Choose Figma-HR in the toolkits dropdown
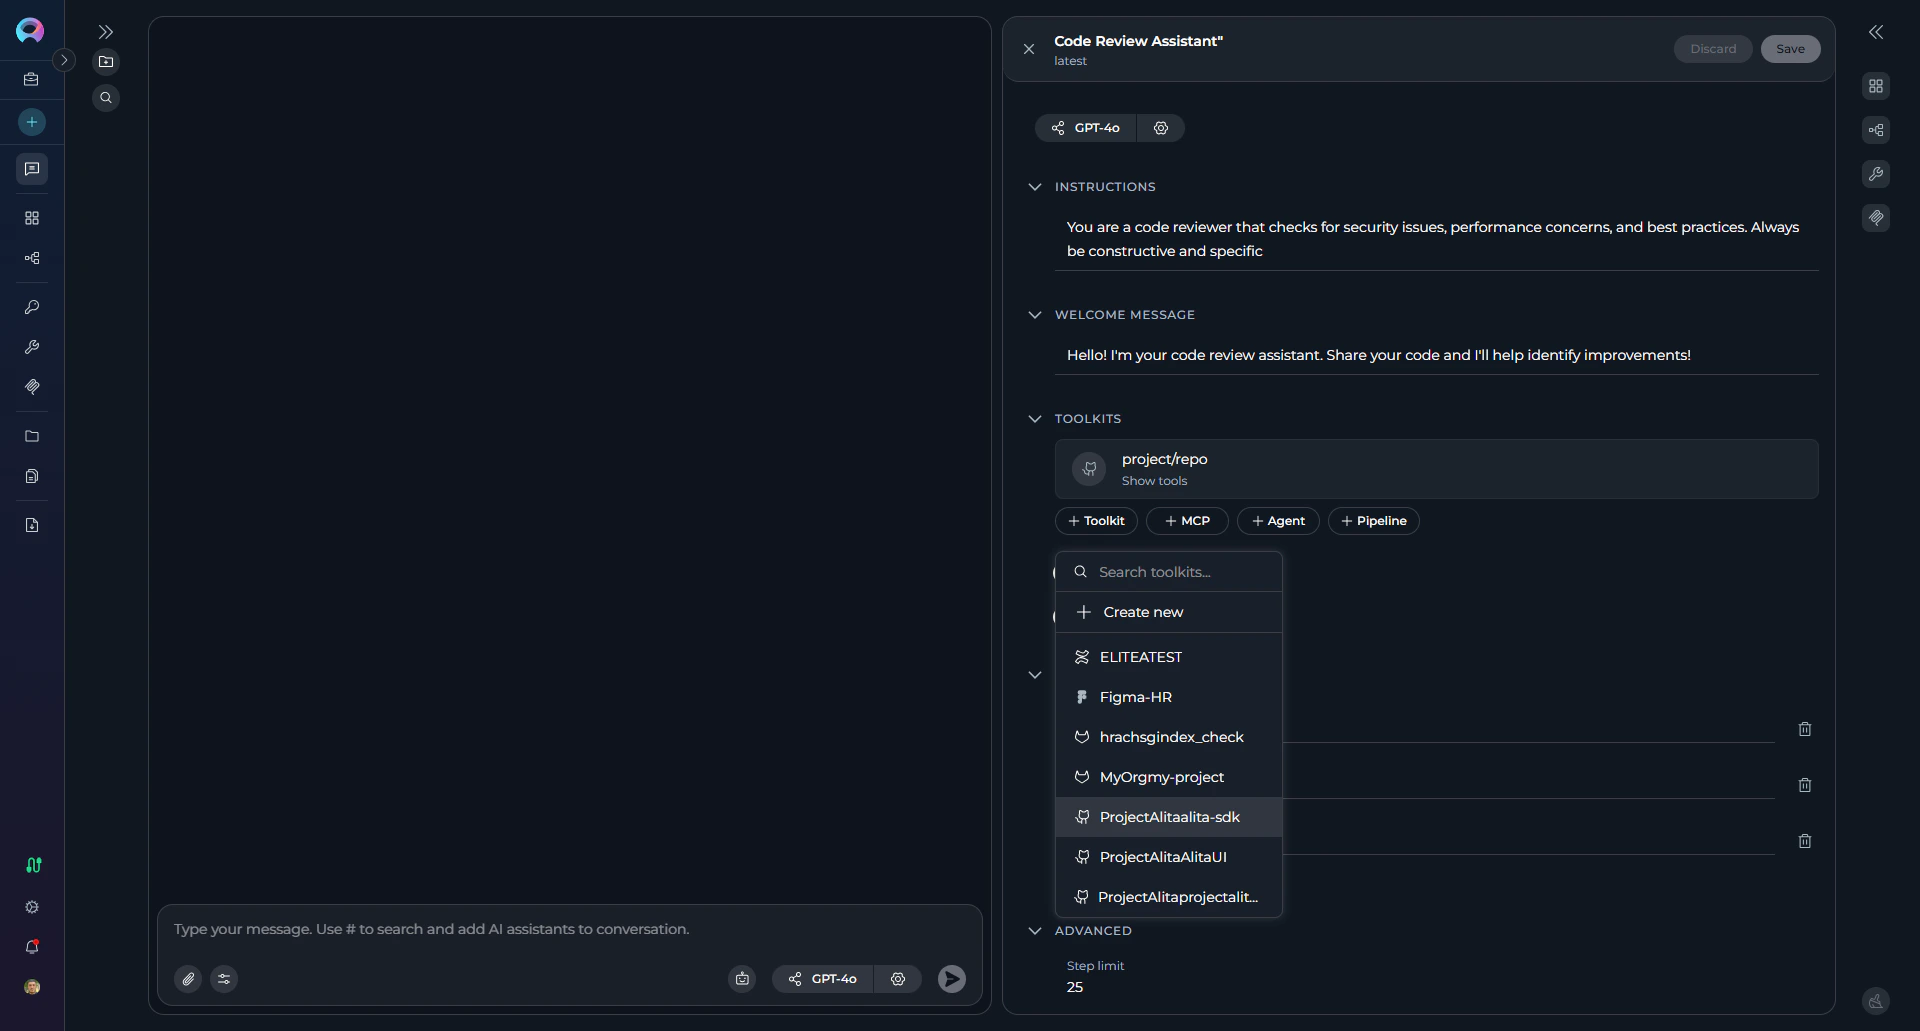This screenshot has width=1920, height=1031. tap(1135, 697)
